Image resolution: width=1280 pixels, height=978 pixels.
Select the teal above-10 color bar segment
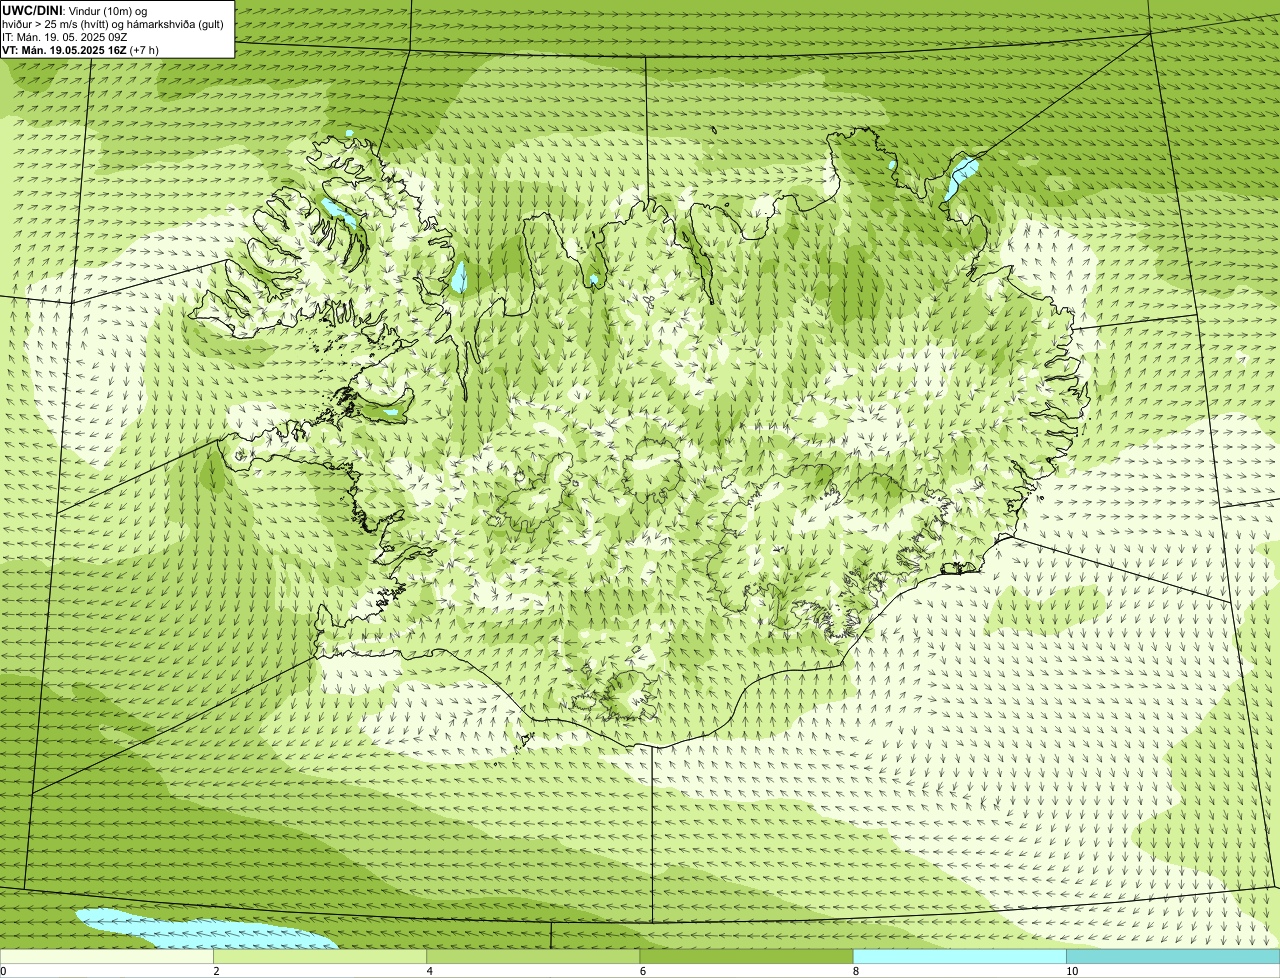[1173, 957]
